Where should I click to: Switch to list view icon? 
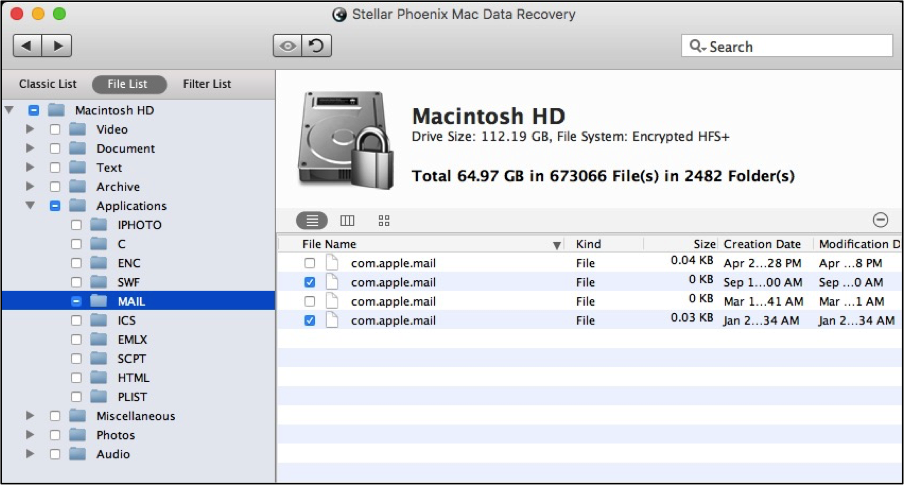pyautogui.click(x=312, y=220)
